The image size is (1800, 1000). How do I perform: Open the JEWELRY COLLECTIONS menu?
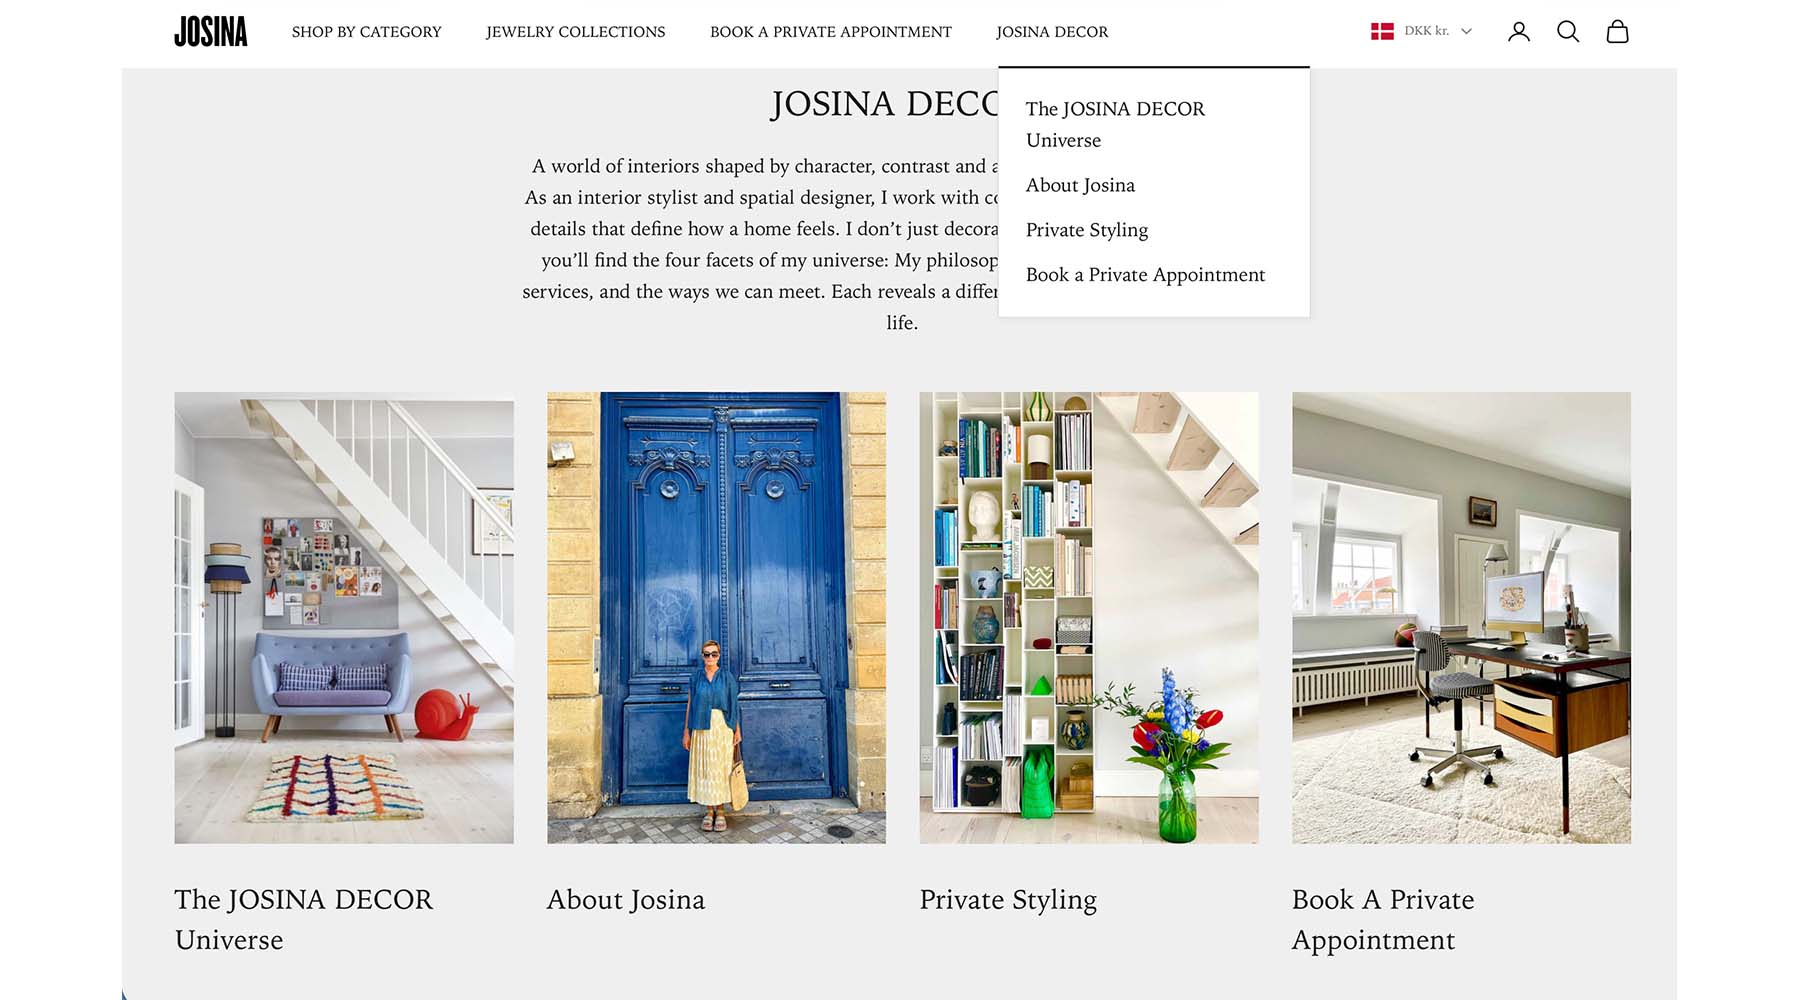[575, 32]
